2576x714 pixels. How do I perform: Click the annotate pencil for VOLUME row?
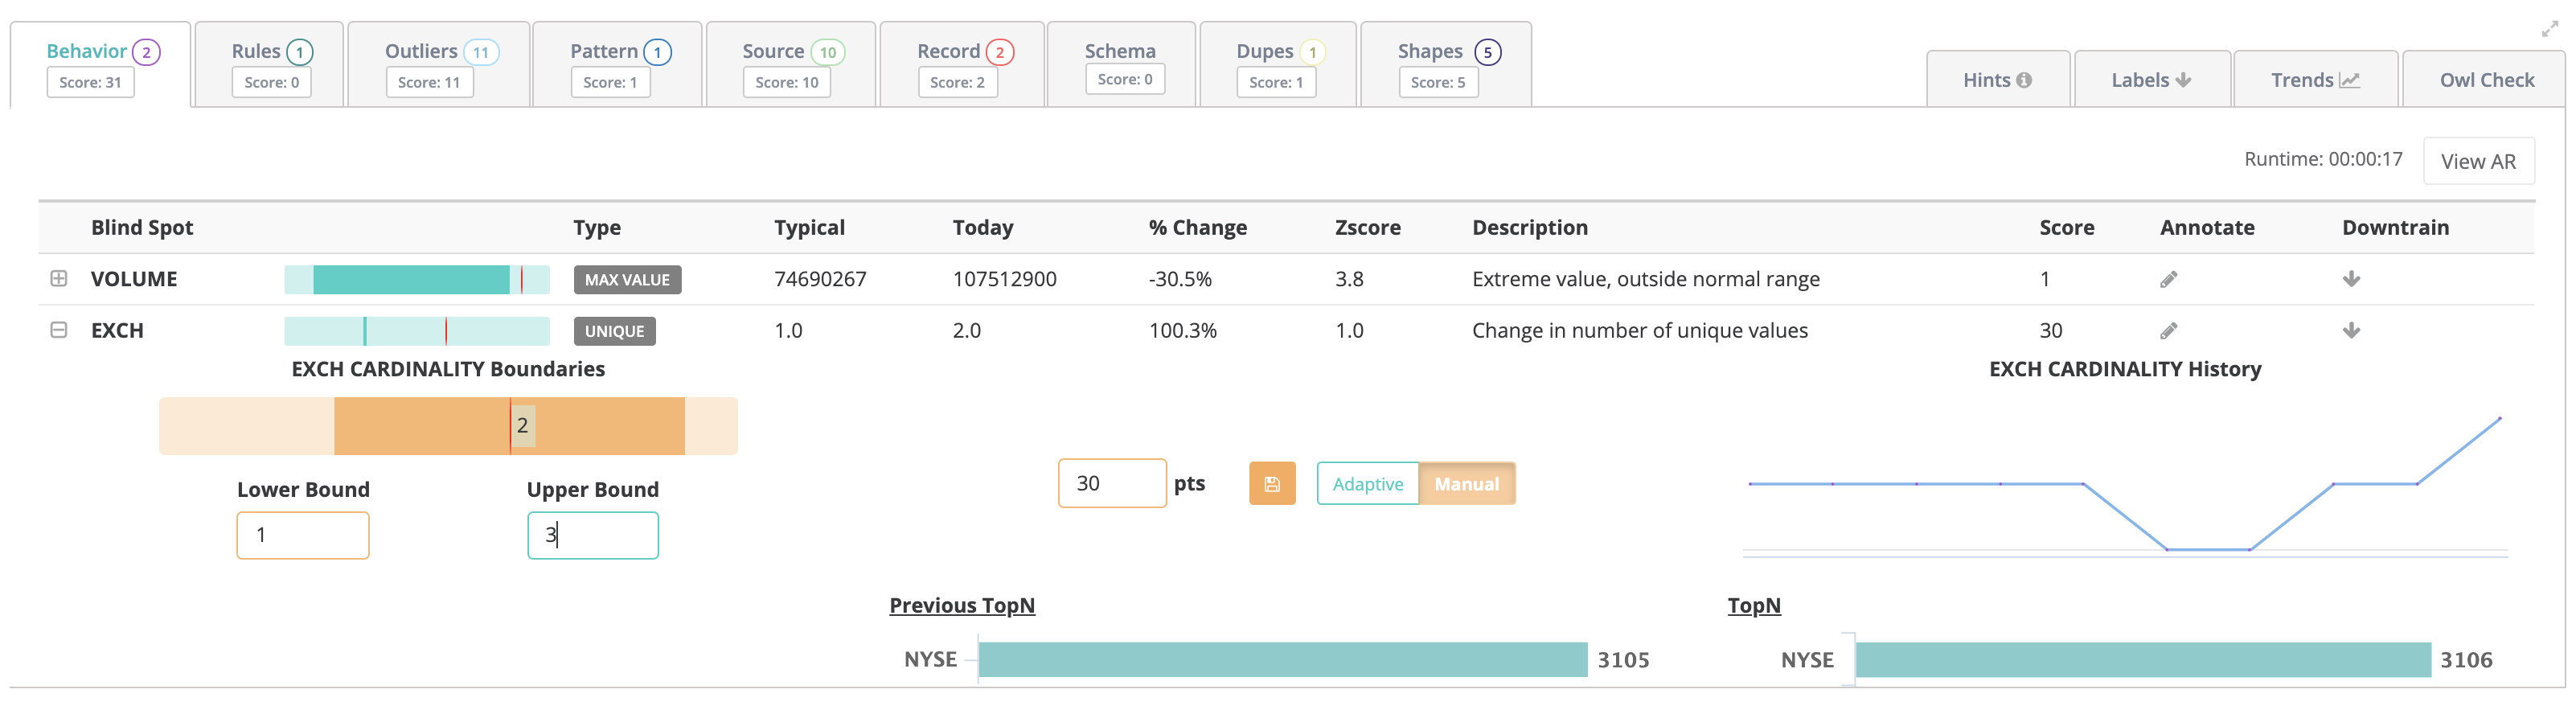pyautogui.click(x=2168, y=279)
